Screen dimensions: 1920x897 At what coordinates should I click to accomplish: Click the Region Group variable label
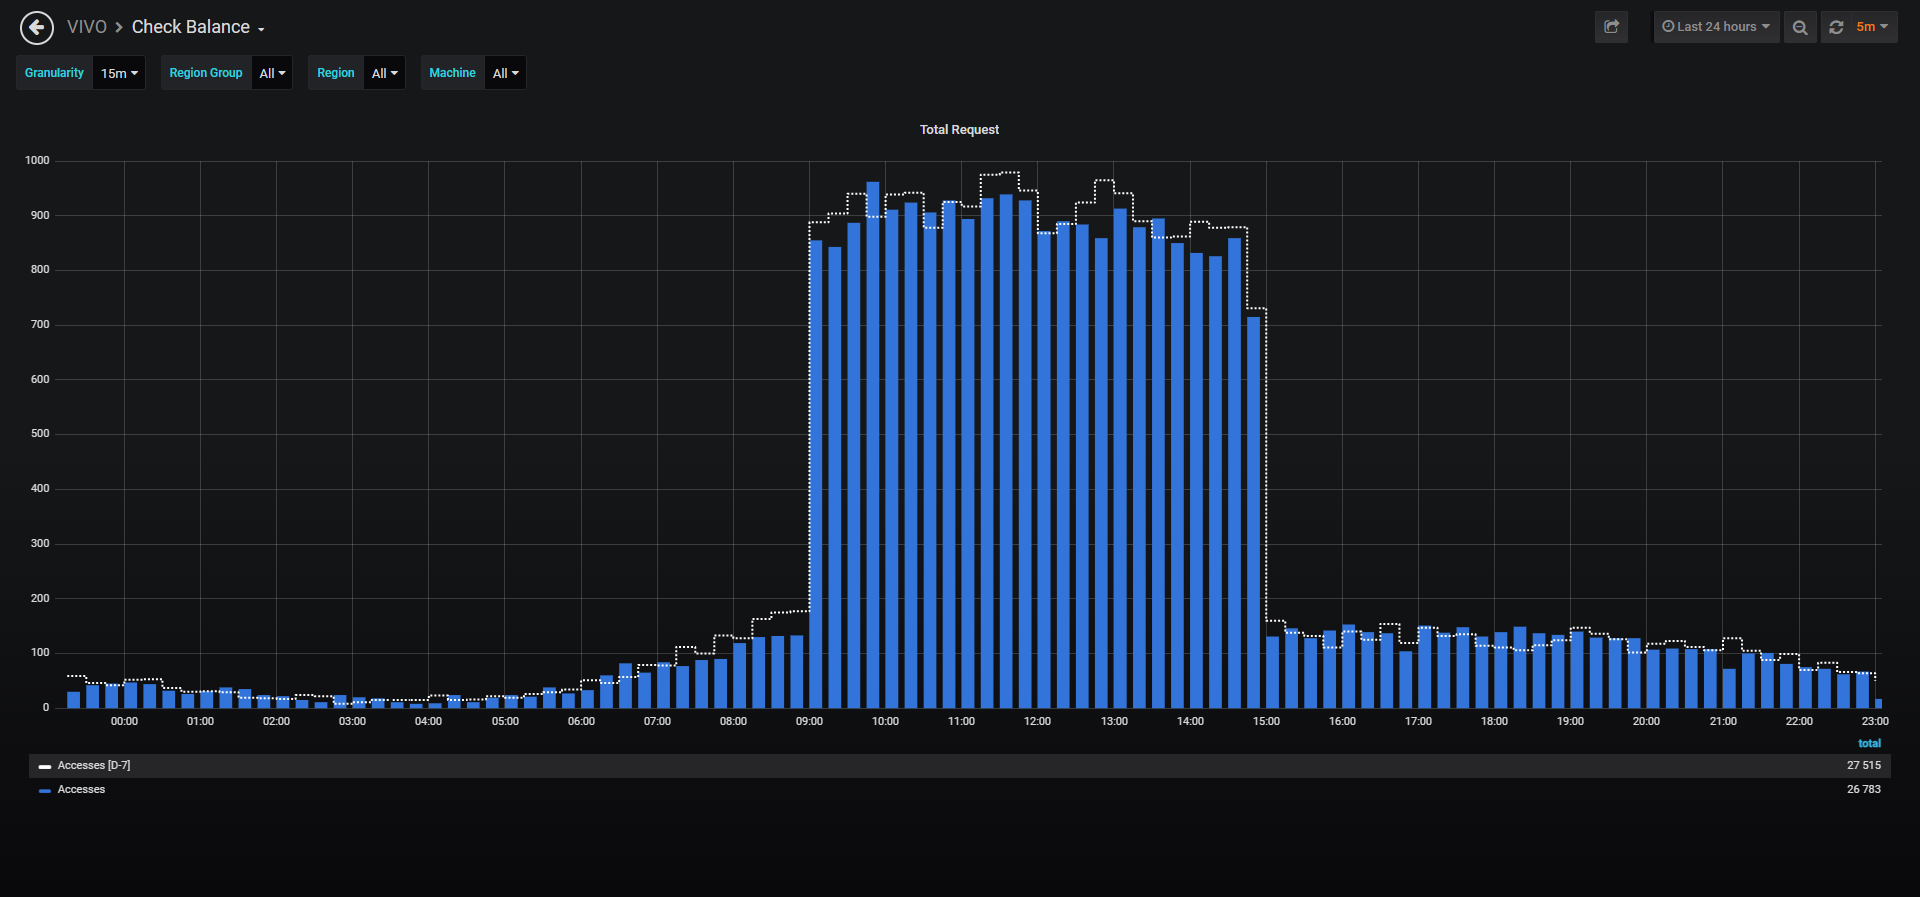click(x=206, y=73)
